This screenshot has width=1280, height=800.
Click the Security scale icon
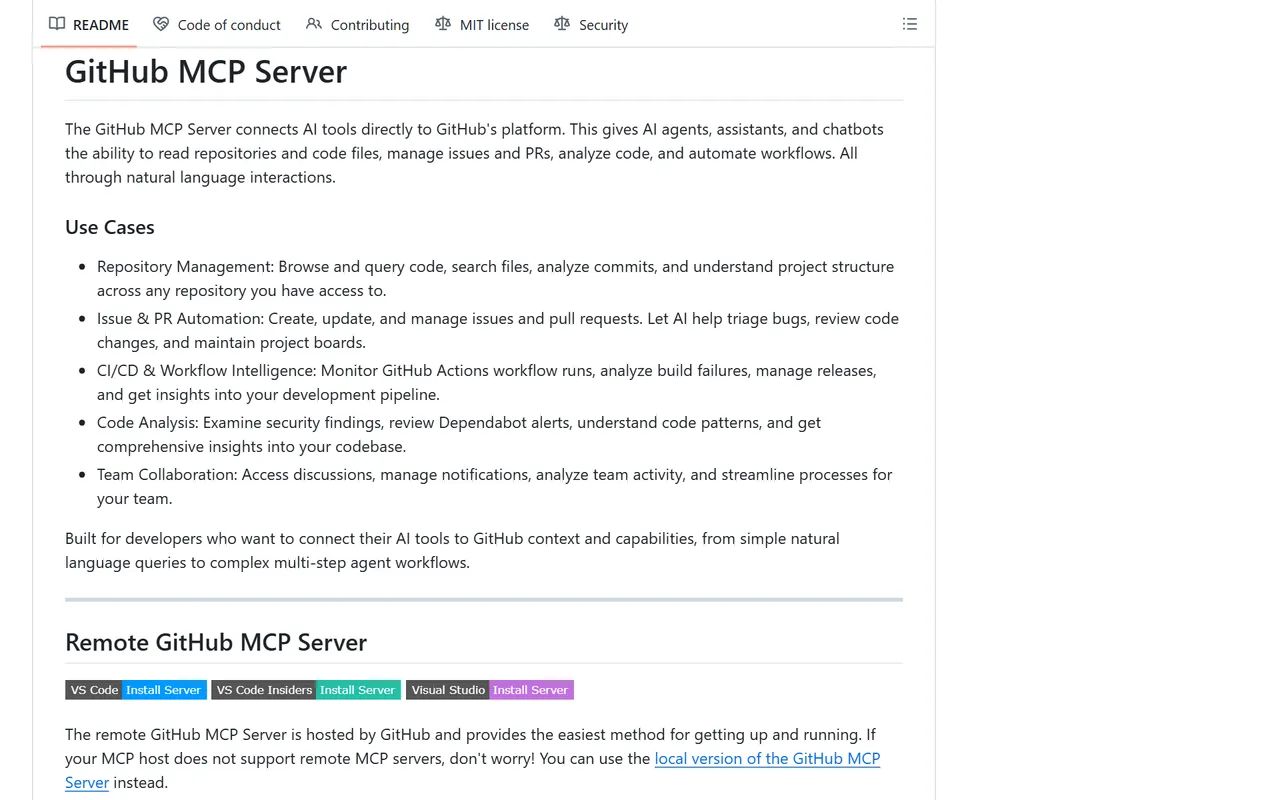pyautogui.click(x=562, y=24)
